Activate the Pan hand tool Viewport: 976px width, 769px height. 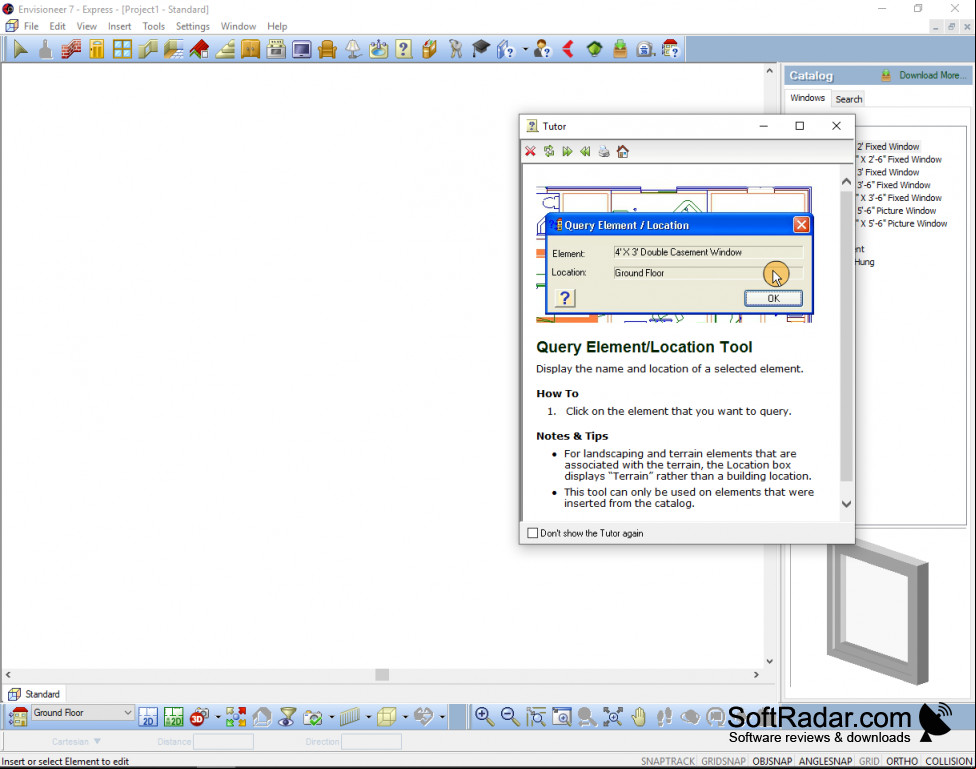pos(639,717)
